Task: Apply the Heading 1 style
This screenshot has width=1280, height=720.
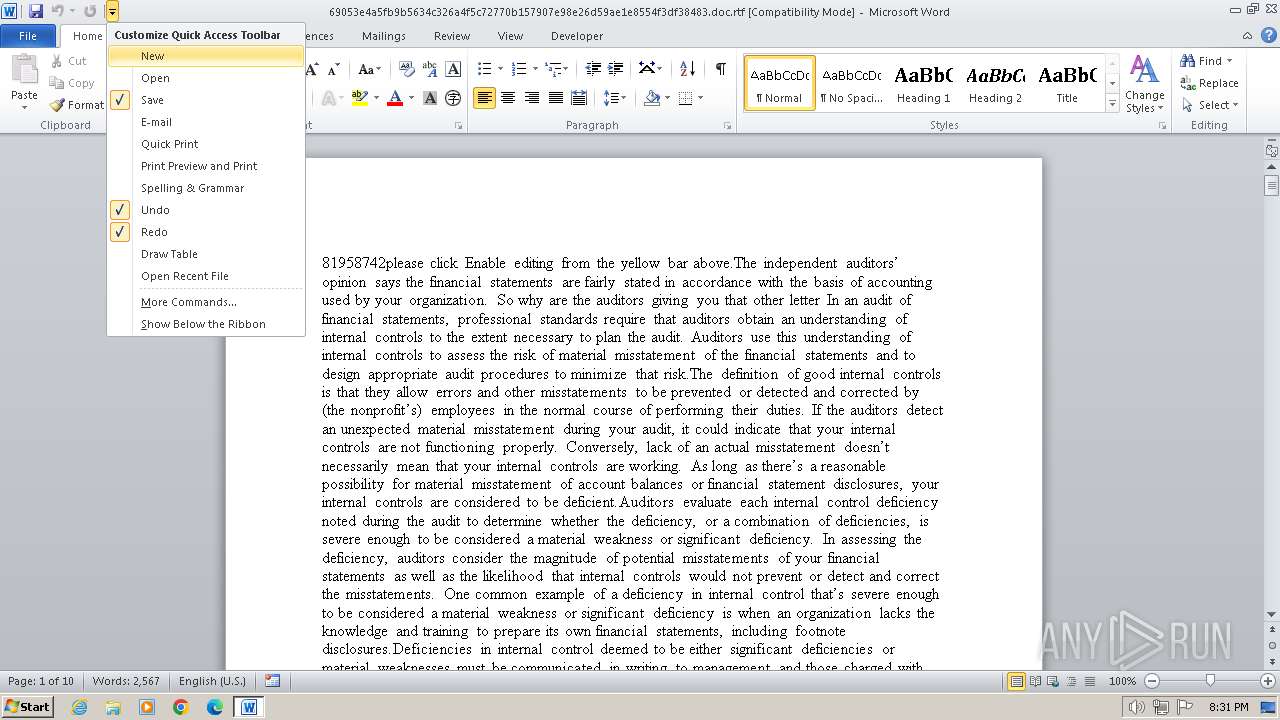Action: 924,83
